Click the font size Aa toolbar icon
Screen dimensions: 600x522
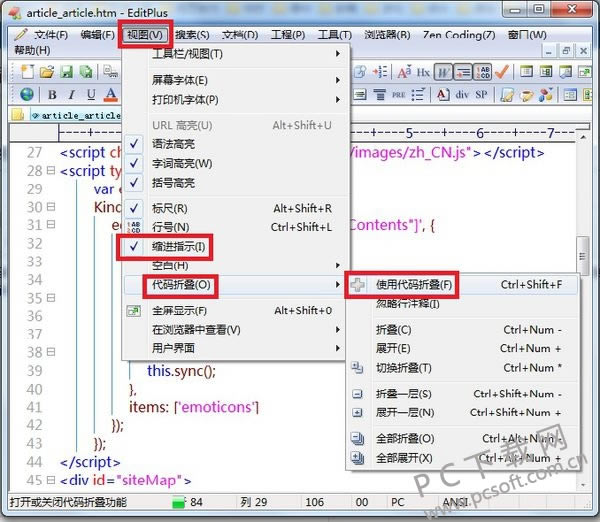pos(404,72)
